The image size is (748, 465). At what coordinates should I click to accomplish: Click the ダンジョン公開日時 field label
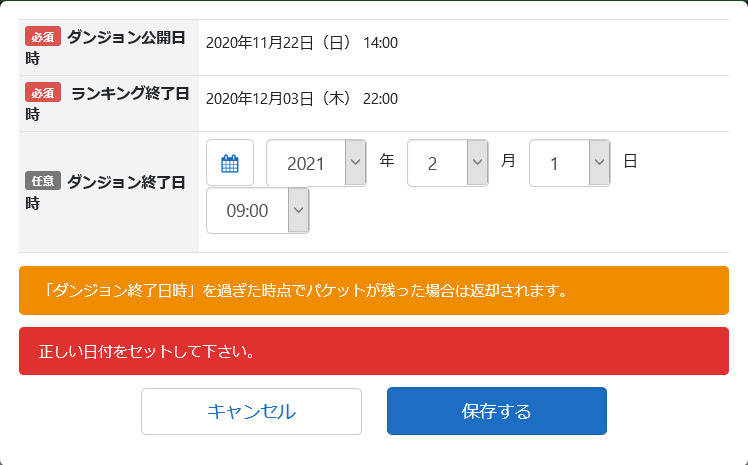(125, 38)
